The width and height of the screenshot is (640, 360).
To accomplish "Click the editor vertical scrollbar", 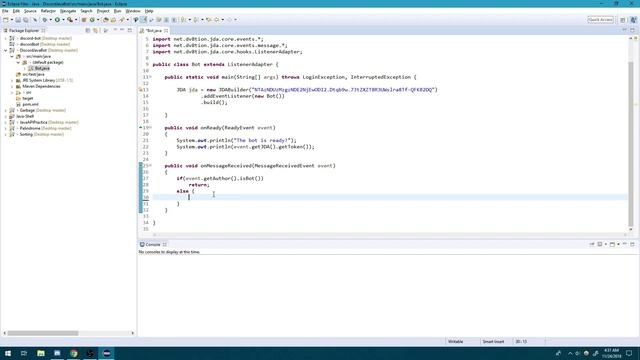I will tap(631, 143).
